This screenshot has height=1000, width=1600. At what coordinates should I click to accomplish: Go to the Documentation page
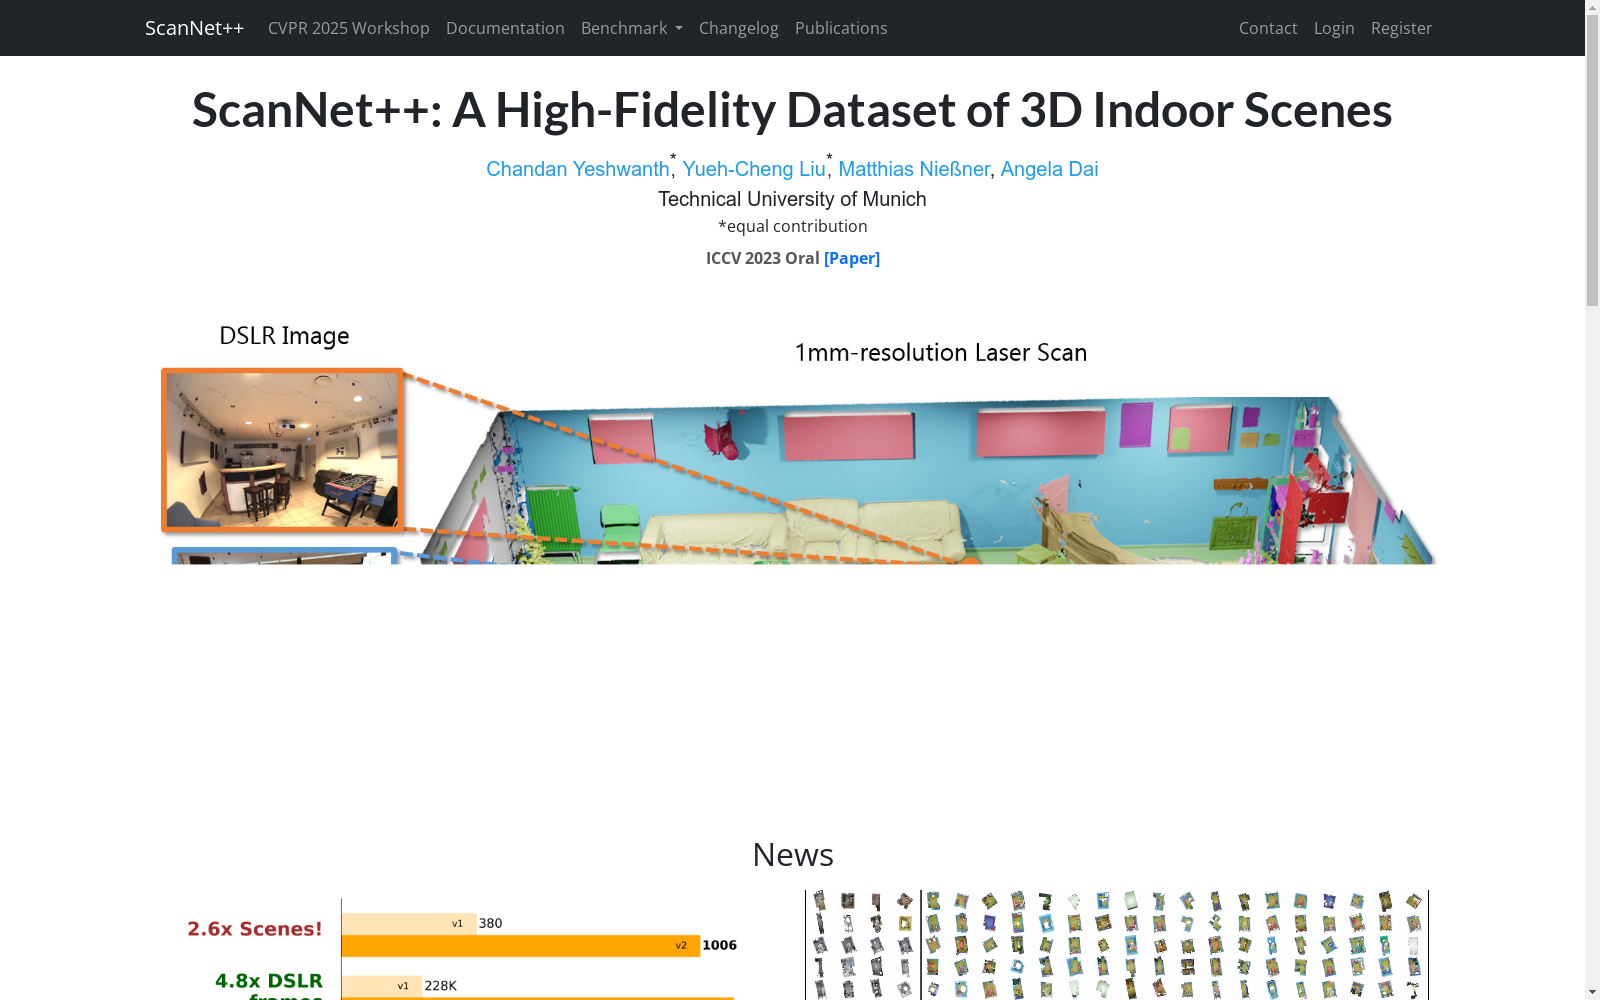click(x=505, y=28)
